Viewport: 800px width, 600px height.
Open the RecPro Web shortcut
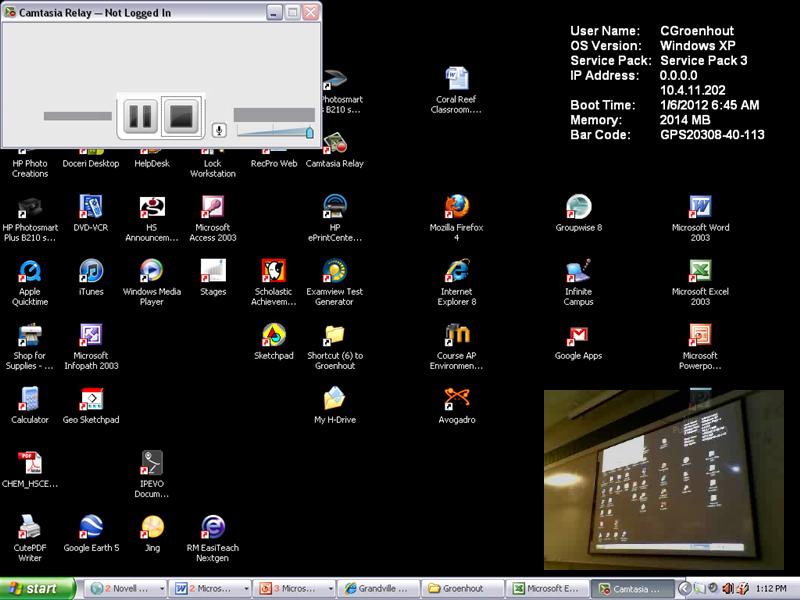[x=274, y=159]
